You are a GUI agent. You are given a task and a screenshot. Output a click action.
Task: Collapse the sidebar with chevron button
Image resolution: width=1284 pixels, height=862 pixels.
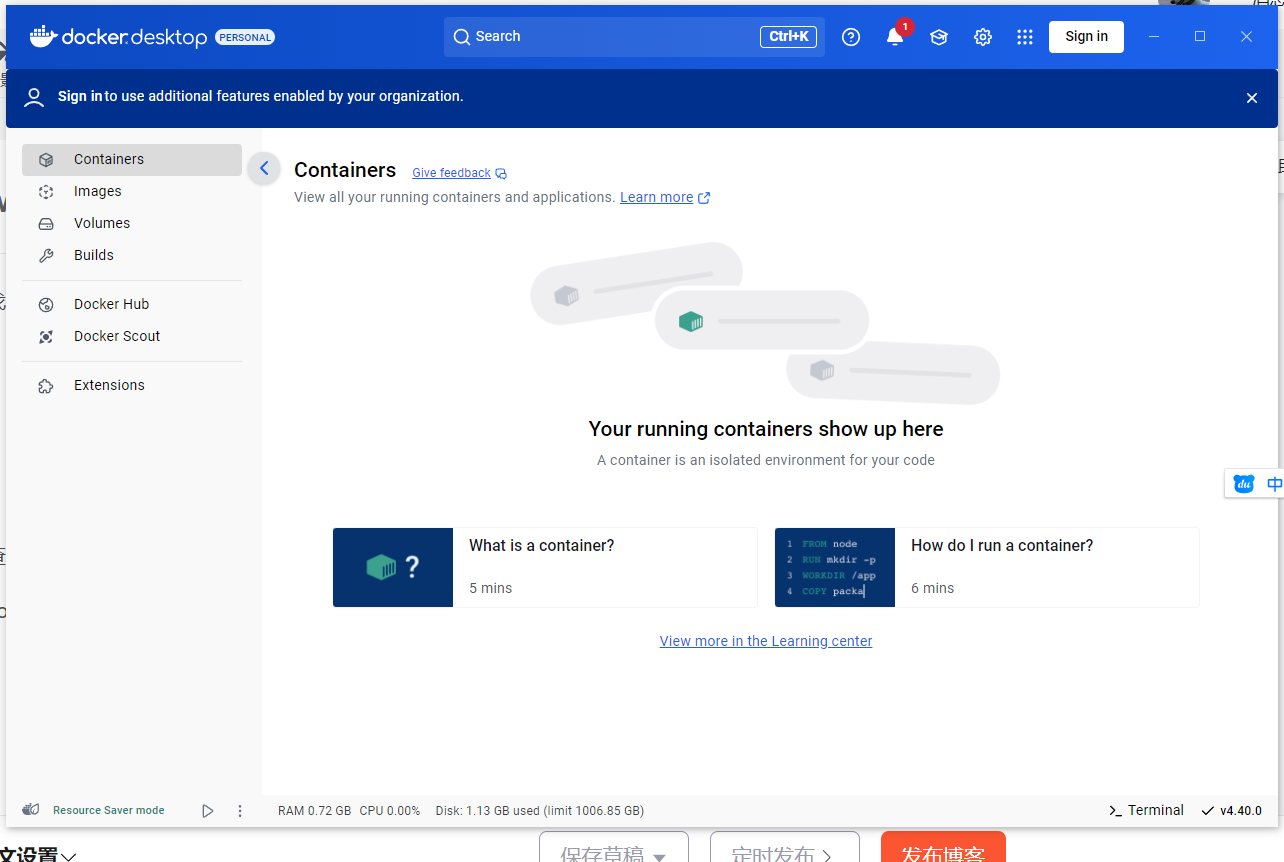tap(264, 168)
